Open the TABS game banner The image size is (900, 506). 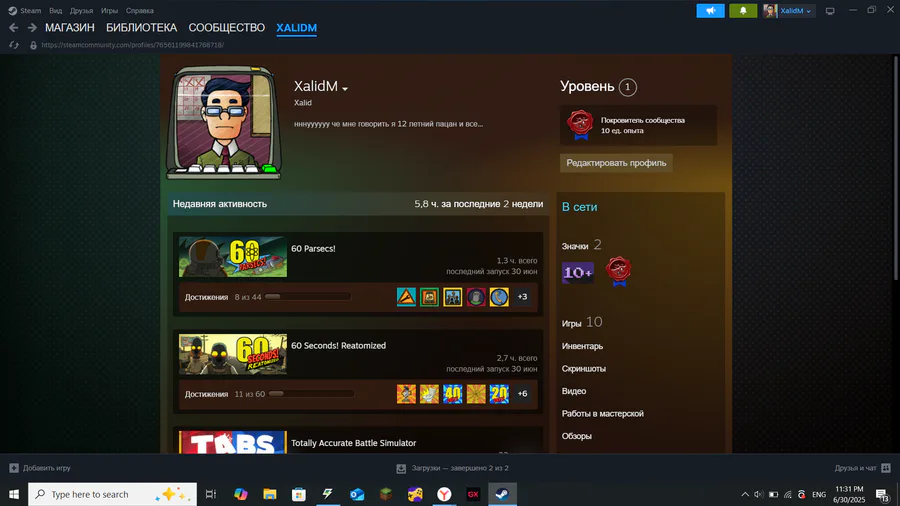tap(232, 442)
